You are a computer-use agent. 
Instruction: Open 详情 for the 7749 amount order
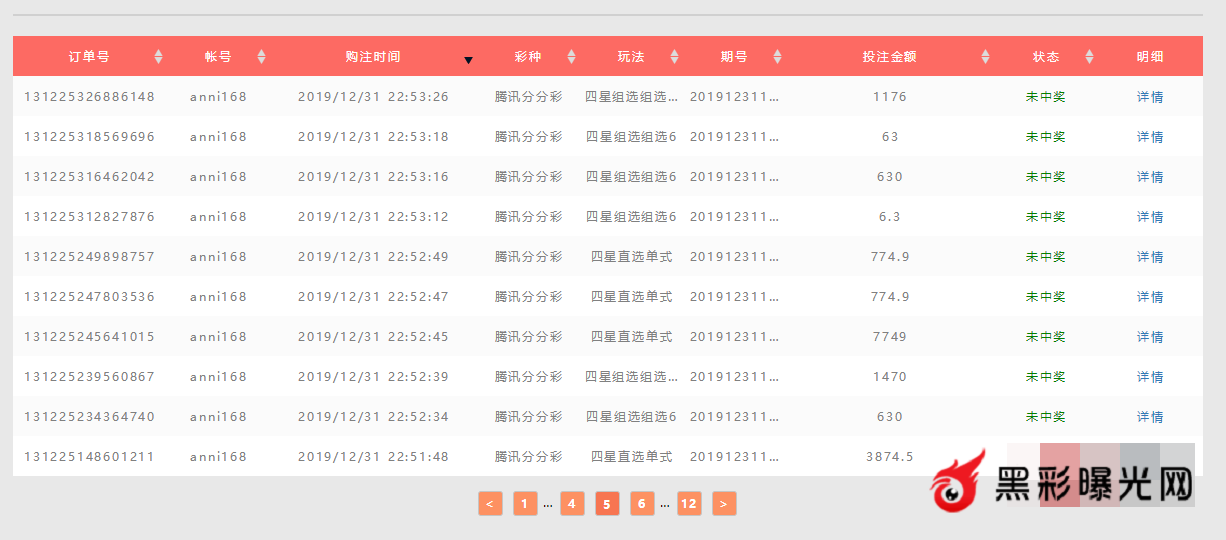[x=1150, y=337]
